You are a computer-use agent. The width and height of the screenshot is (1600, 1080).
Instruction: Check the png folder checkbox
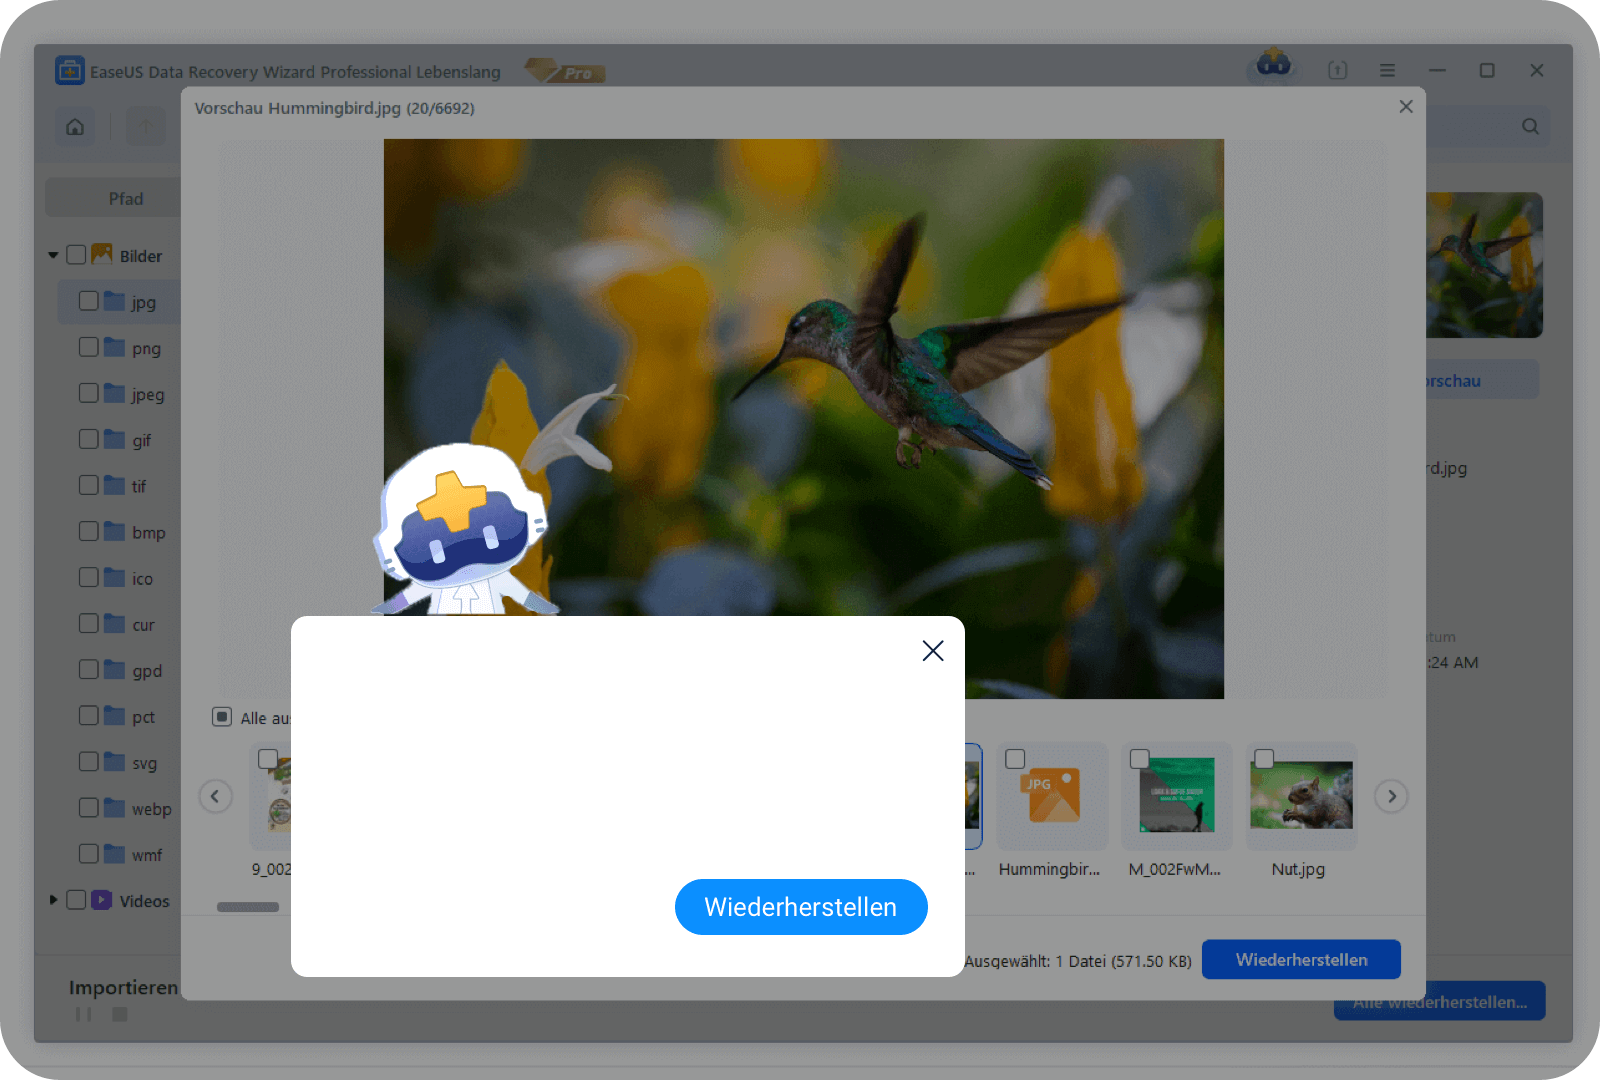[x=89, y=347]
